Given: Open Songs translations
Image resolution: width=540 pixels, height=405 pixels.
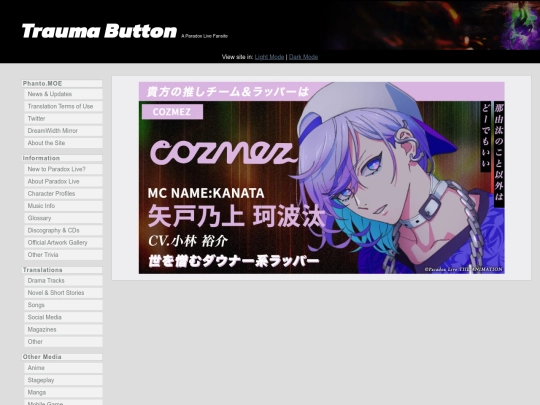Looking at the screenshot, I should pos(63,305).
